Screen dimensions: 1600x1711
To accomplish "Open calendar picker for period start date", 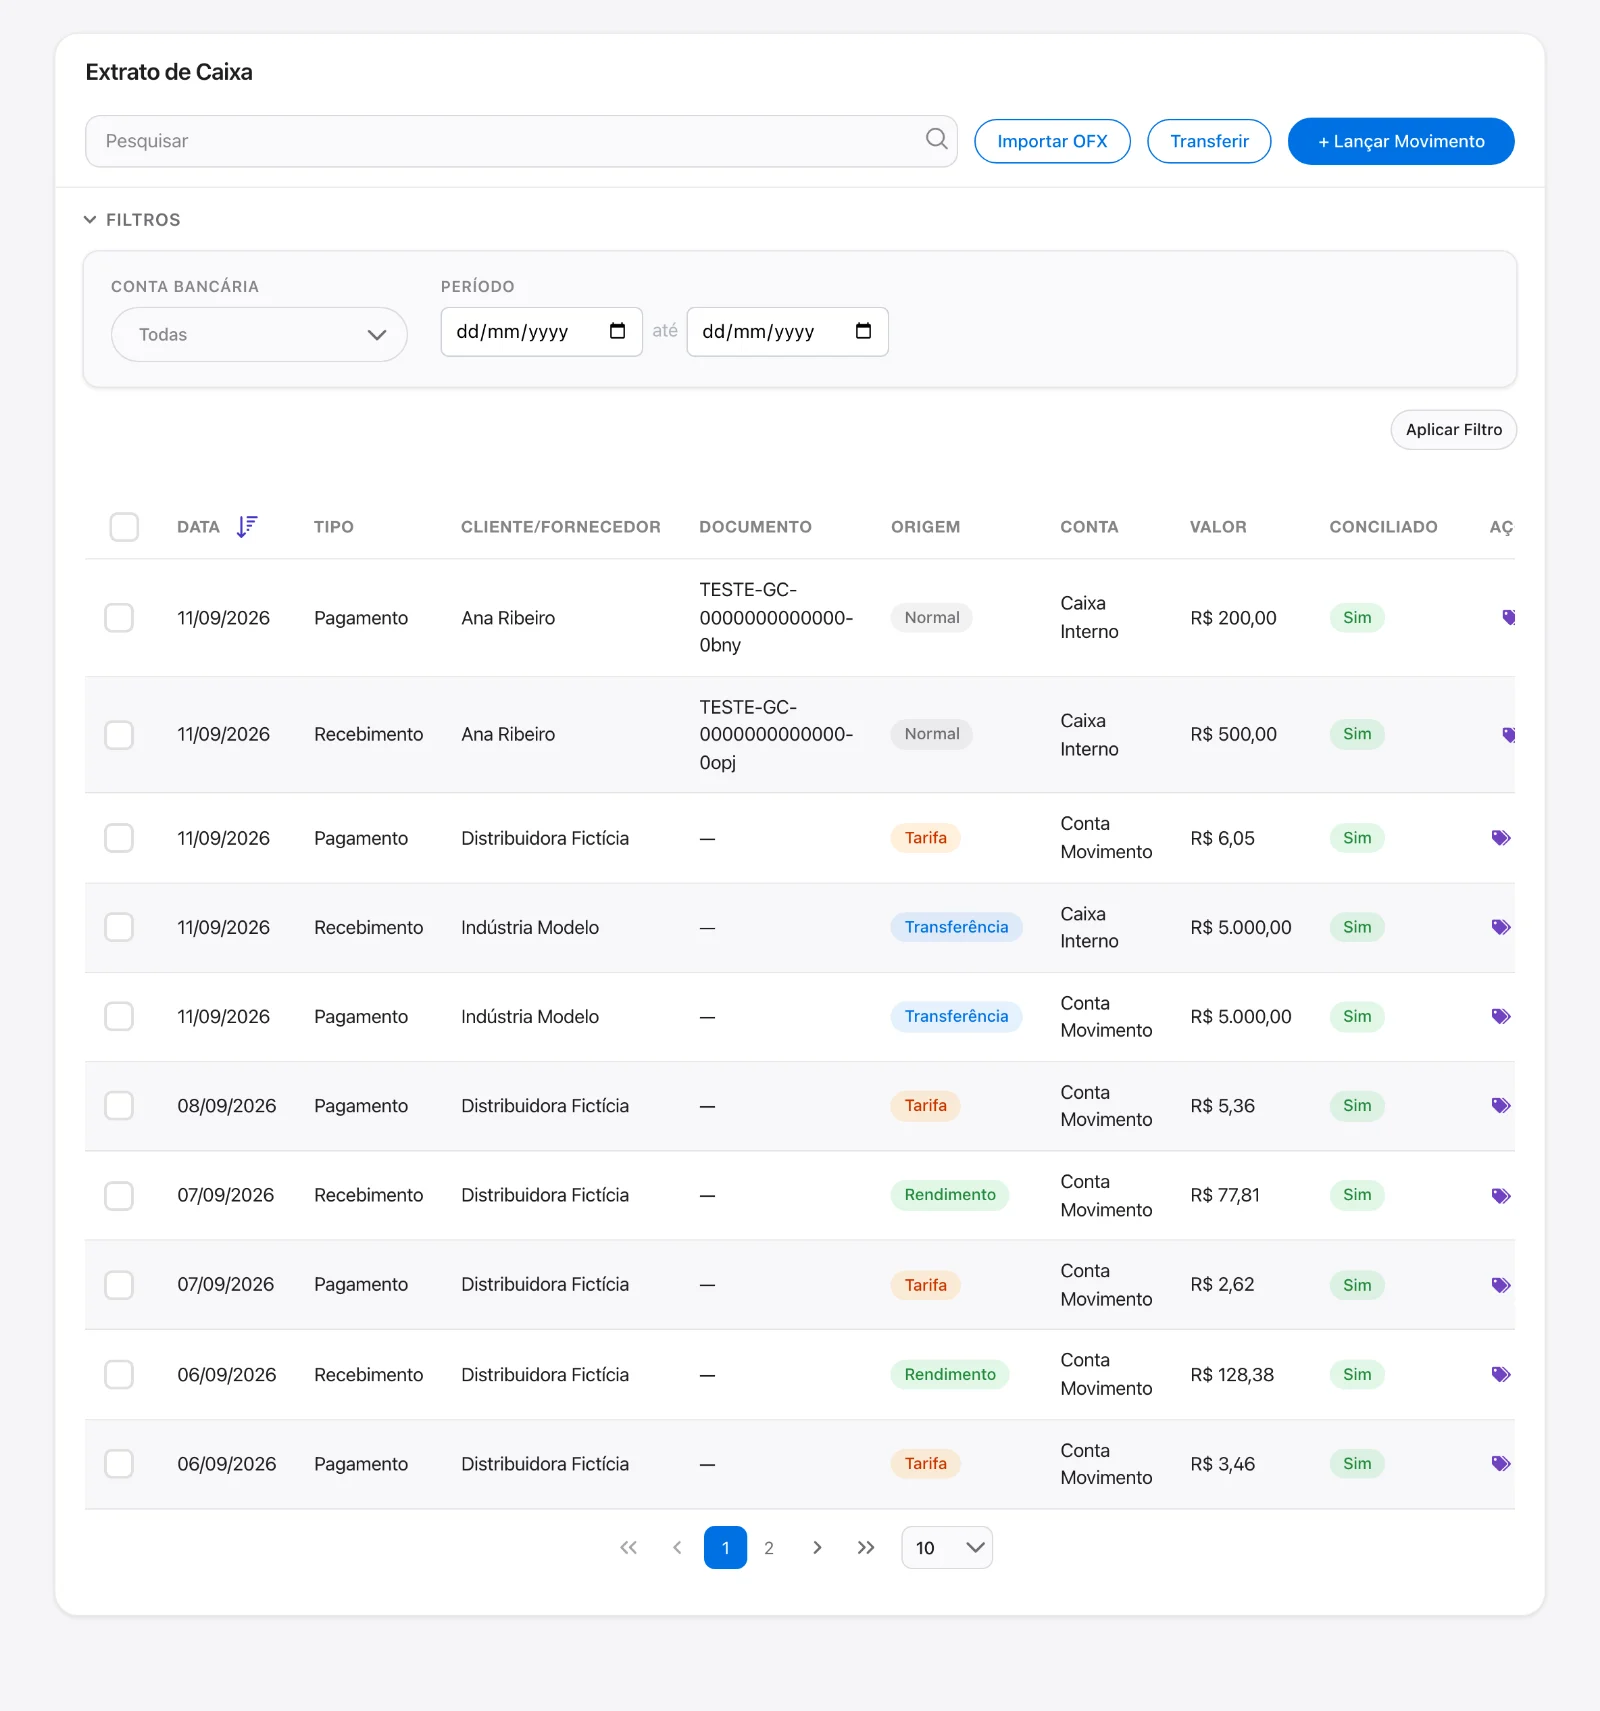I will point(617,331).
